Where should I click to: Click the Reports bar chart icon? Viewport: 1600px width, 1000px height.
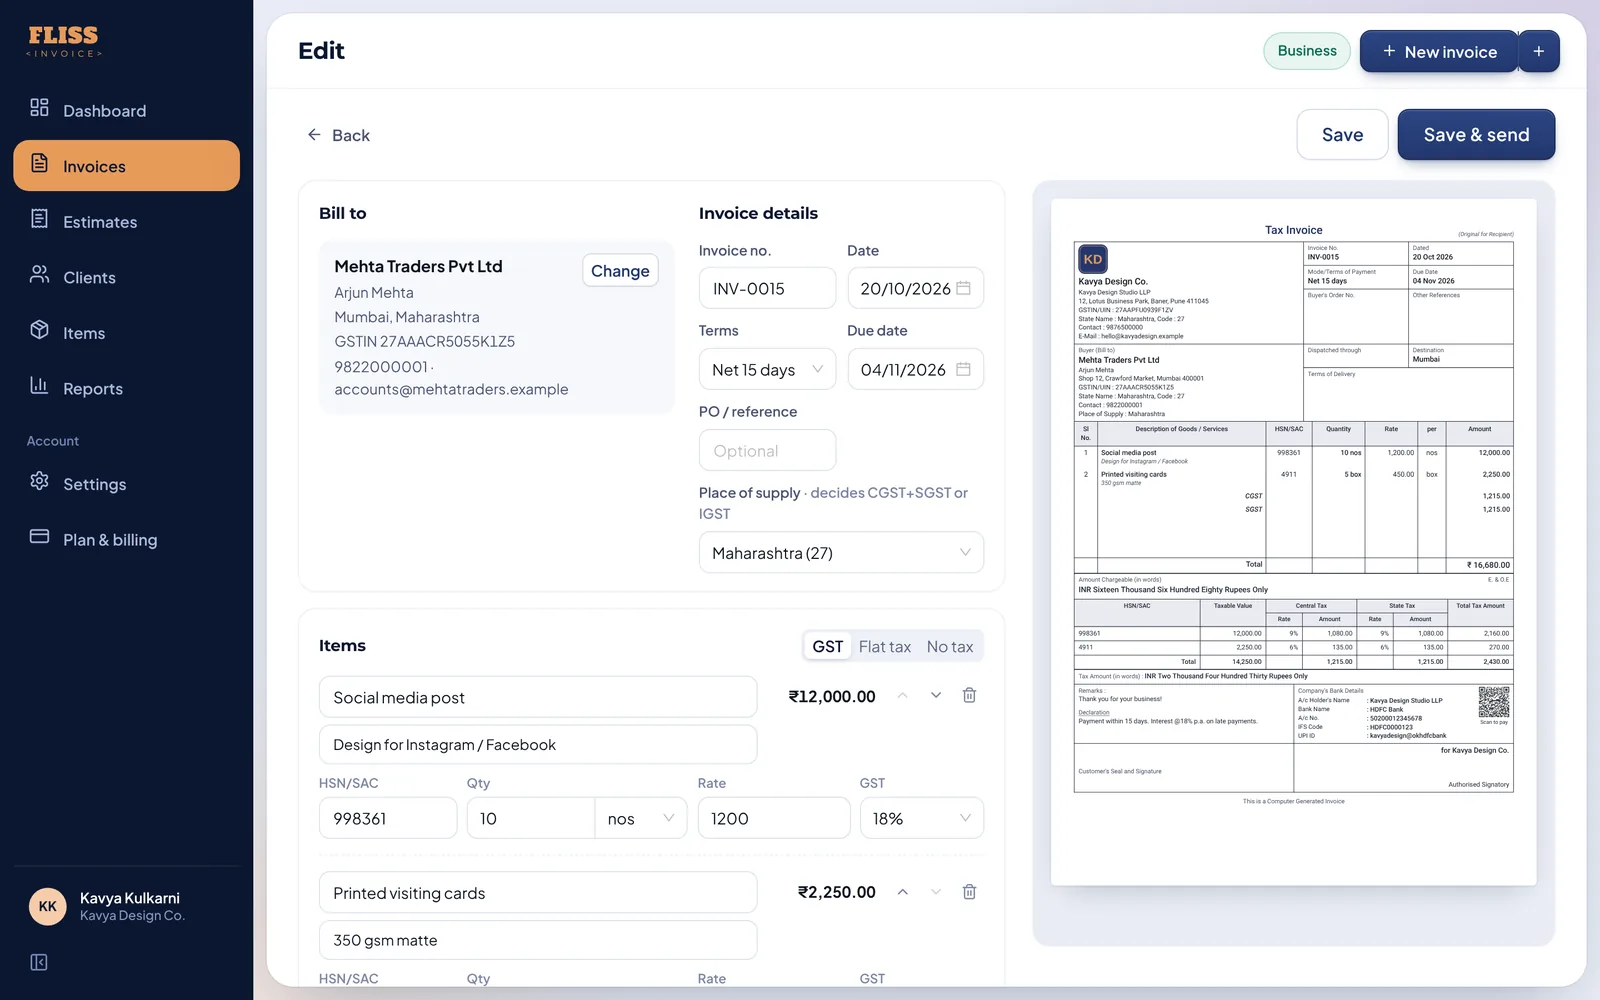click(x=39, y=385)
